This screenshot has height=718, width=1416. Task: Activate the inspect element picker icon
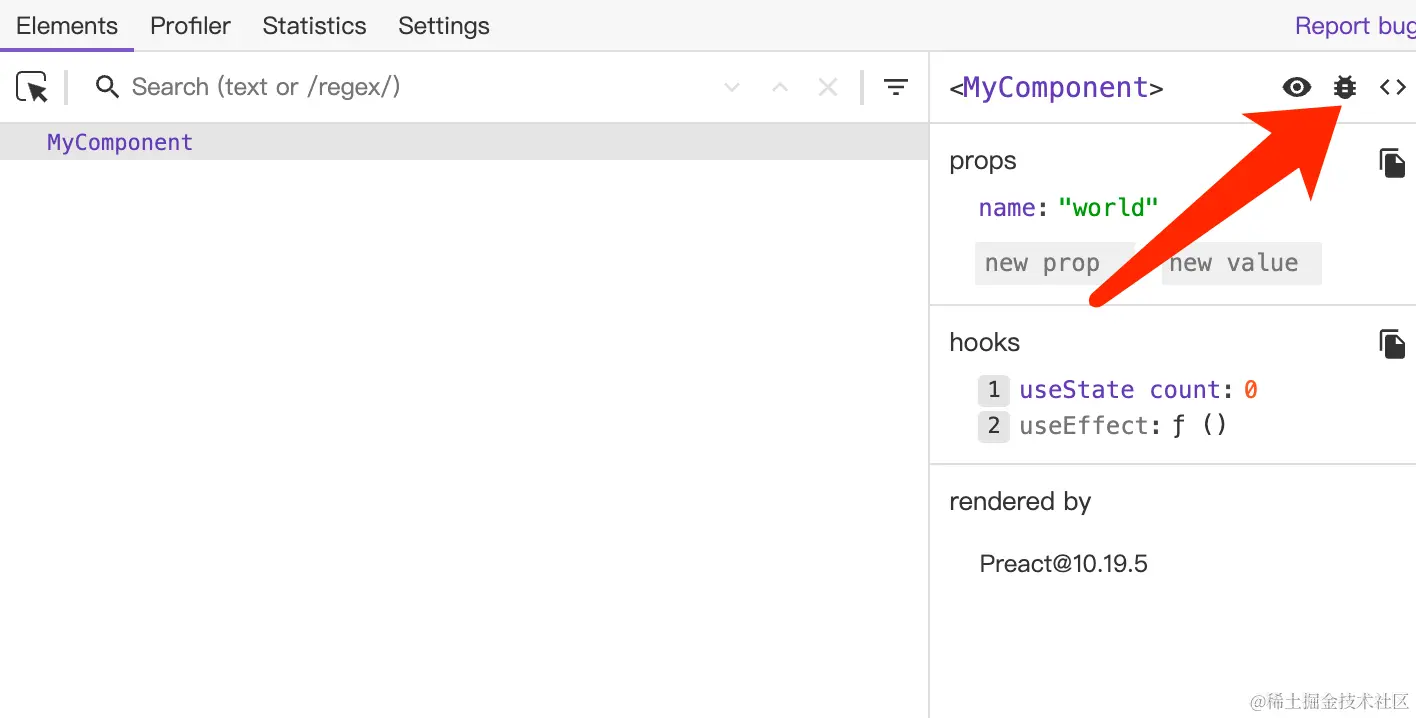point(33,88)
